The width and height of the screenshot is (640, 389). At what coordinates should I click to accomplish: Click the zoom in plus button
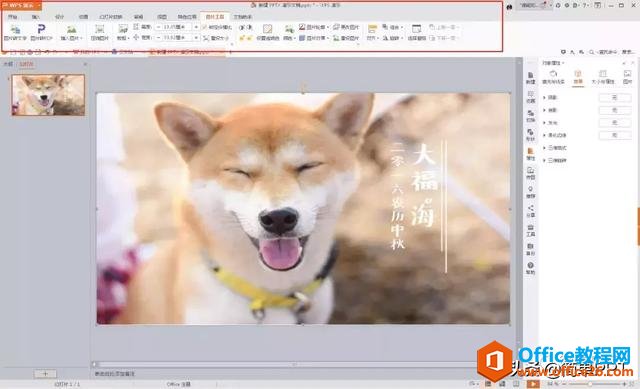tap(624, 384)
